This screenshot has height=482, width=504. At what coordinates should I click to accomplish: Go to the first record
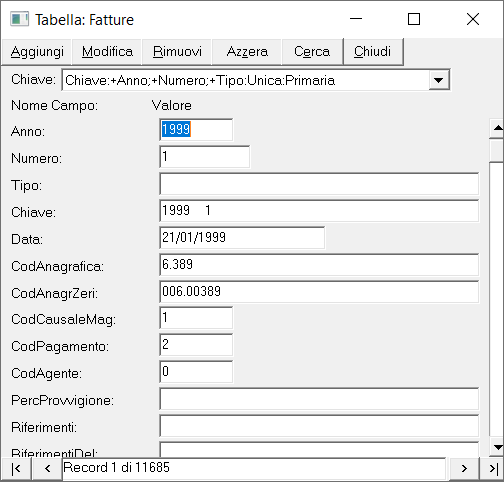[x=16, y=469]
